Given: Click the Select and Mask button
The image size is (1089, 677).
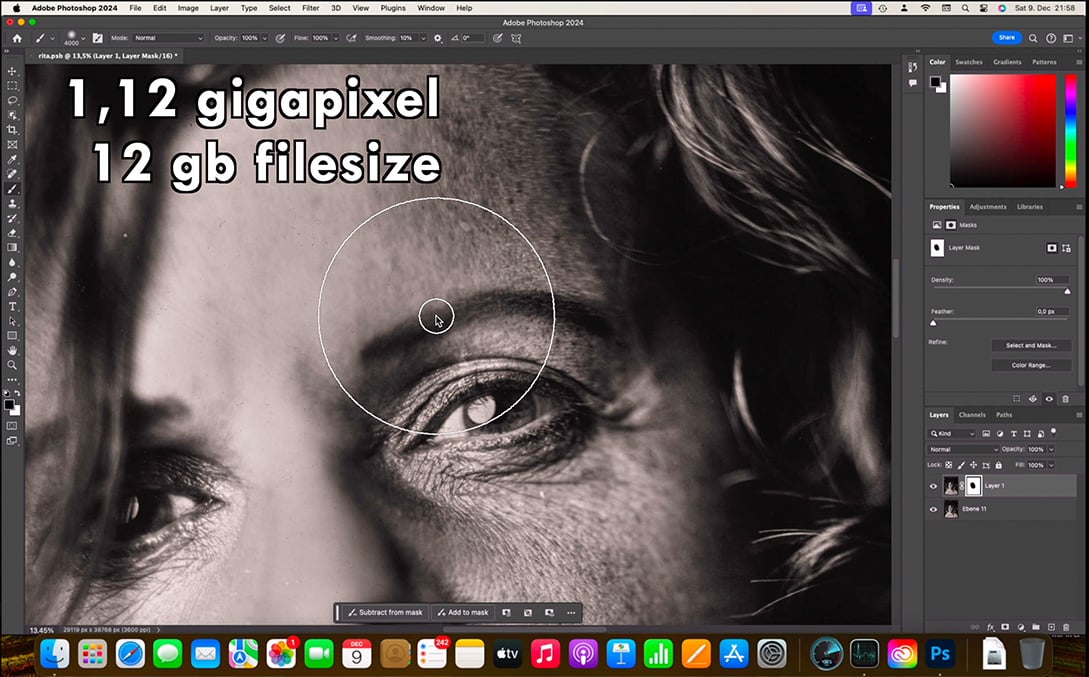Looking at the screenshot, I should (x=1031, y=346).
